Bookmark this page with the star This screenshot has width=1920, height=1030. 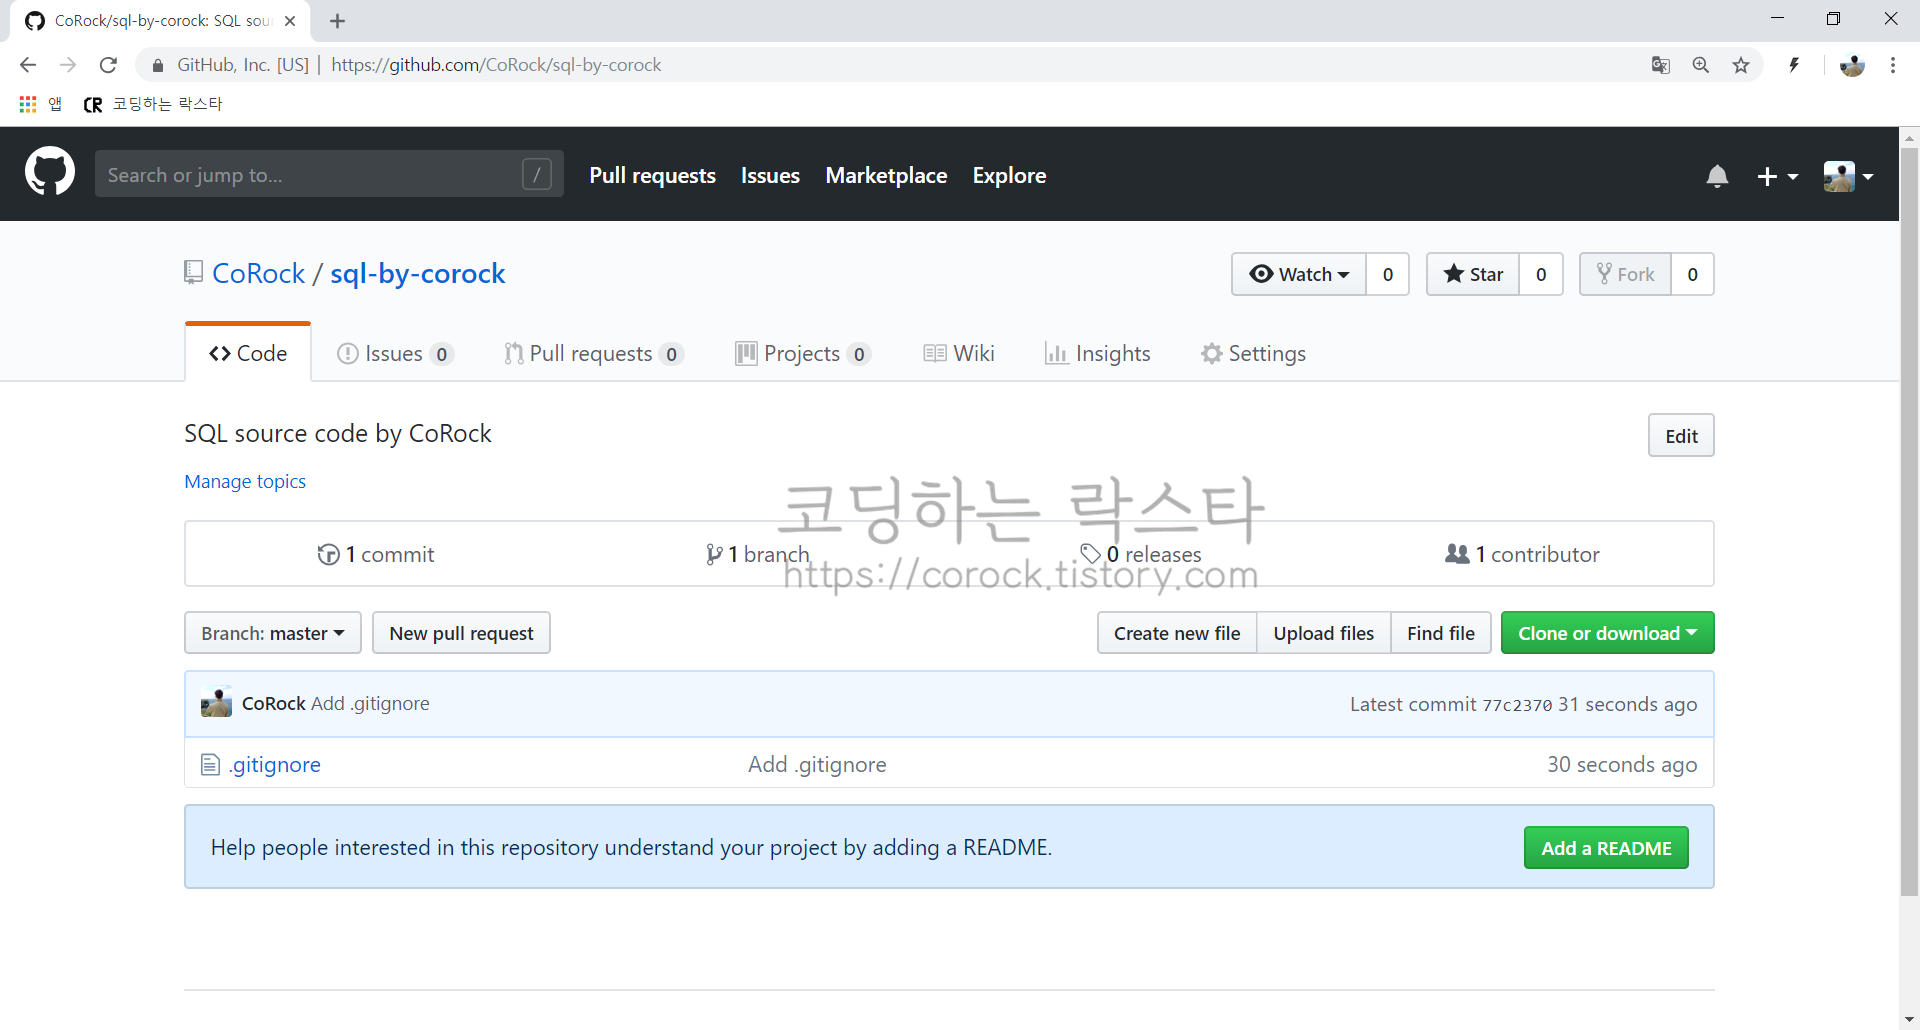[1741, 65]
